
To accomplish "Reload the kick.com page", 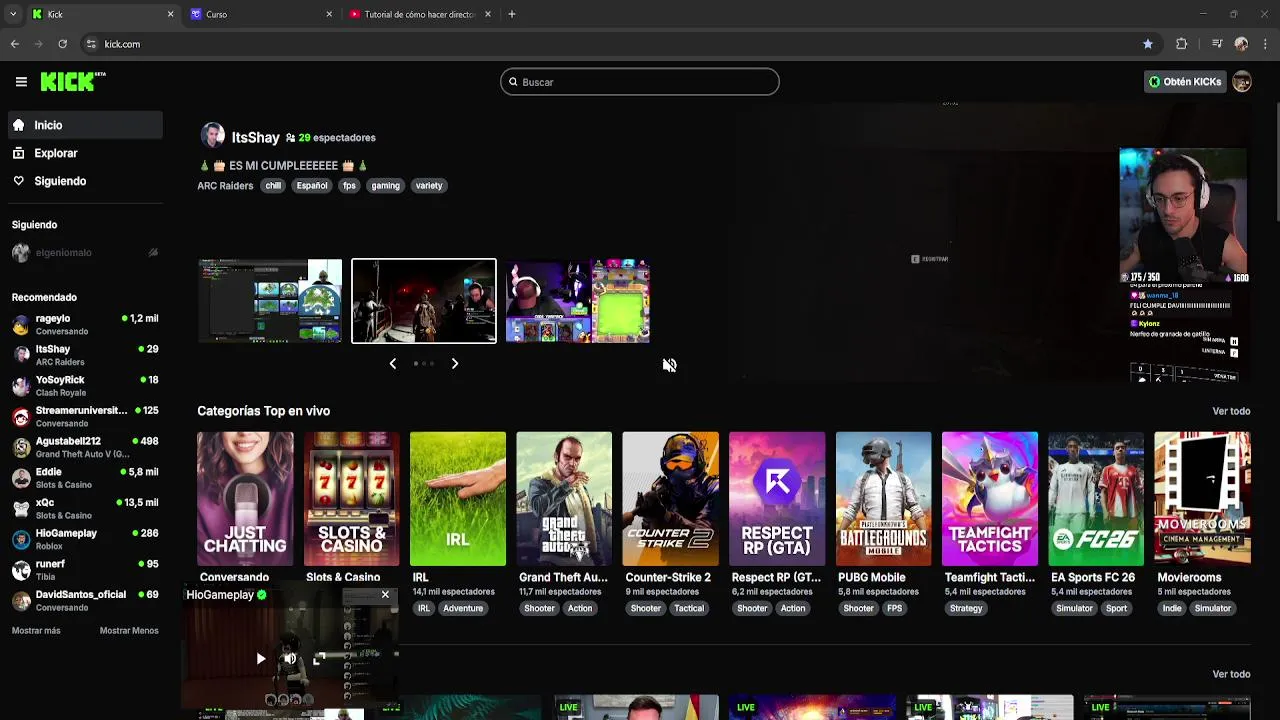I will coord(62,44).
